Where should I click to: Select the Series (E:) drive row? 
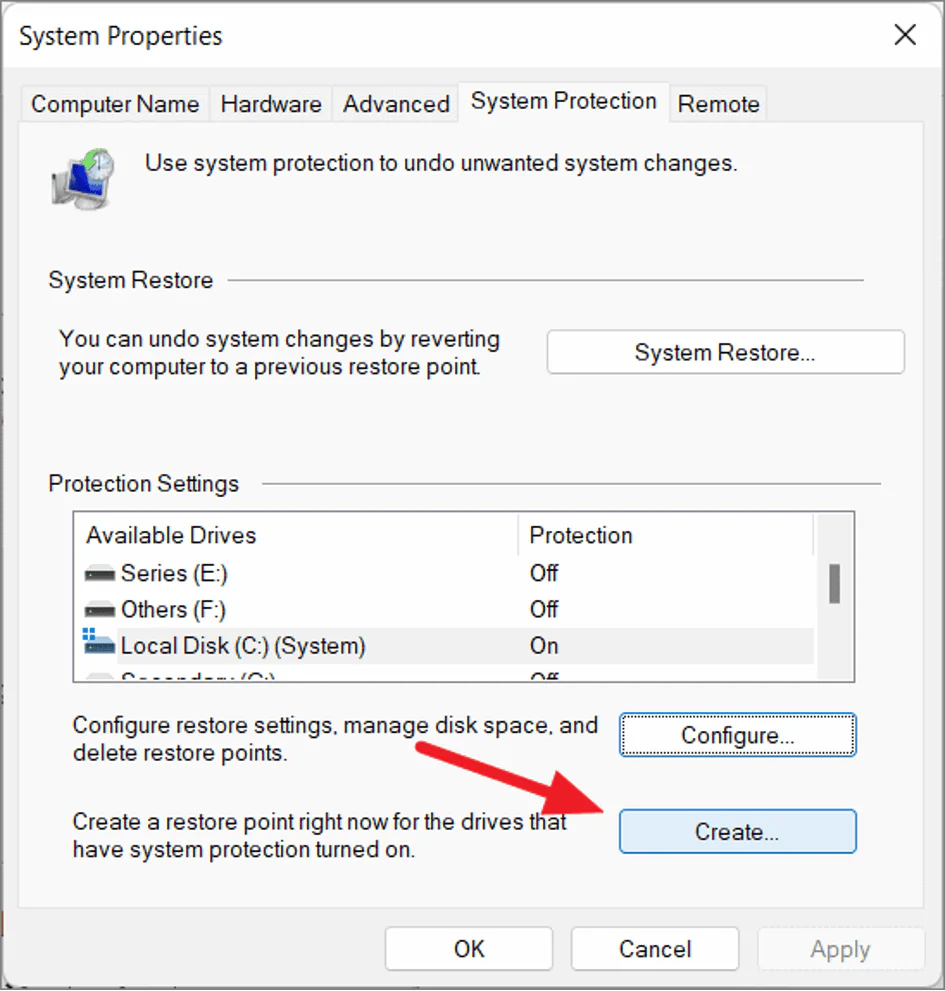[300, 574]
